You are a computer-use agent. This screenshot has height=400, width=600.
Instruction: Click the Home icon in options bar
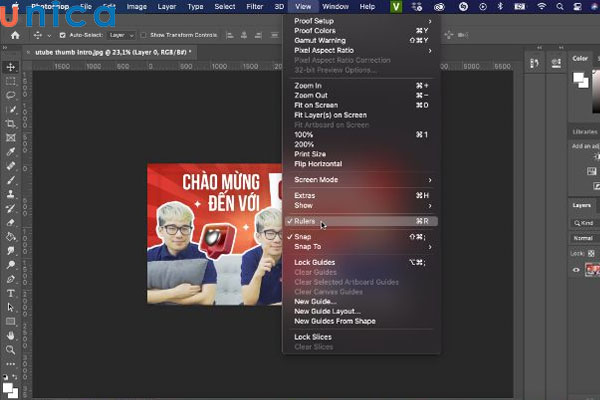coord(15,35)
